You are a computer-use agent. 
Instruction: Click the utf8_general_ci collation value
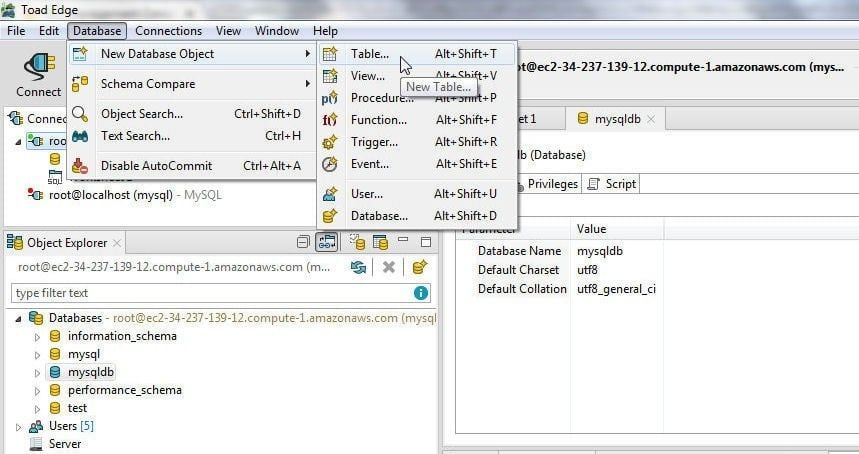(616, 289)
